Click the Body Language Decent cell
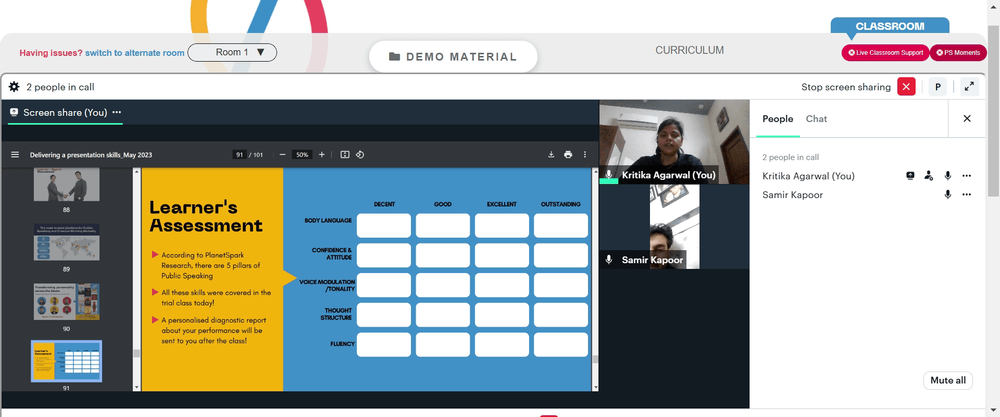 click(384, 226)
